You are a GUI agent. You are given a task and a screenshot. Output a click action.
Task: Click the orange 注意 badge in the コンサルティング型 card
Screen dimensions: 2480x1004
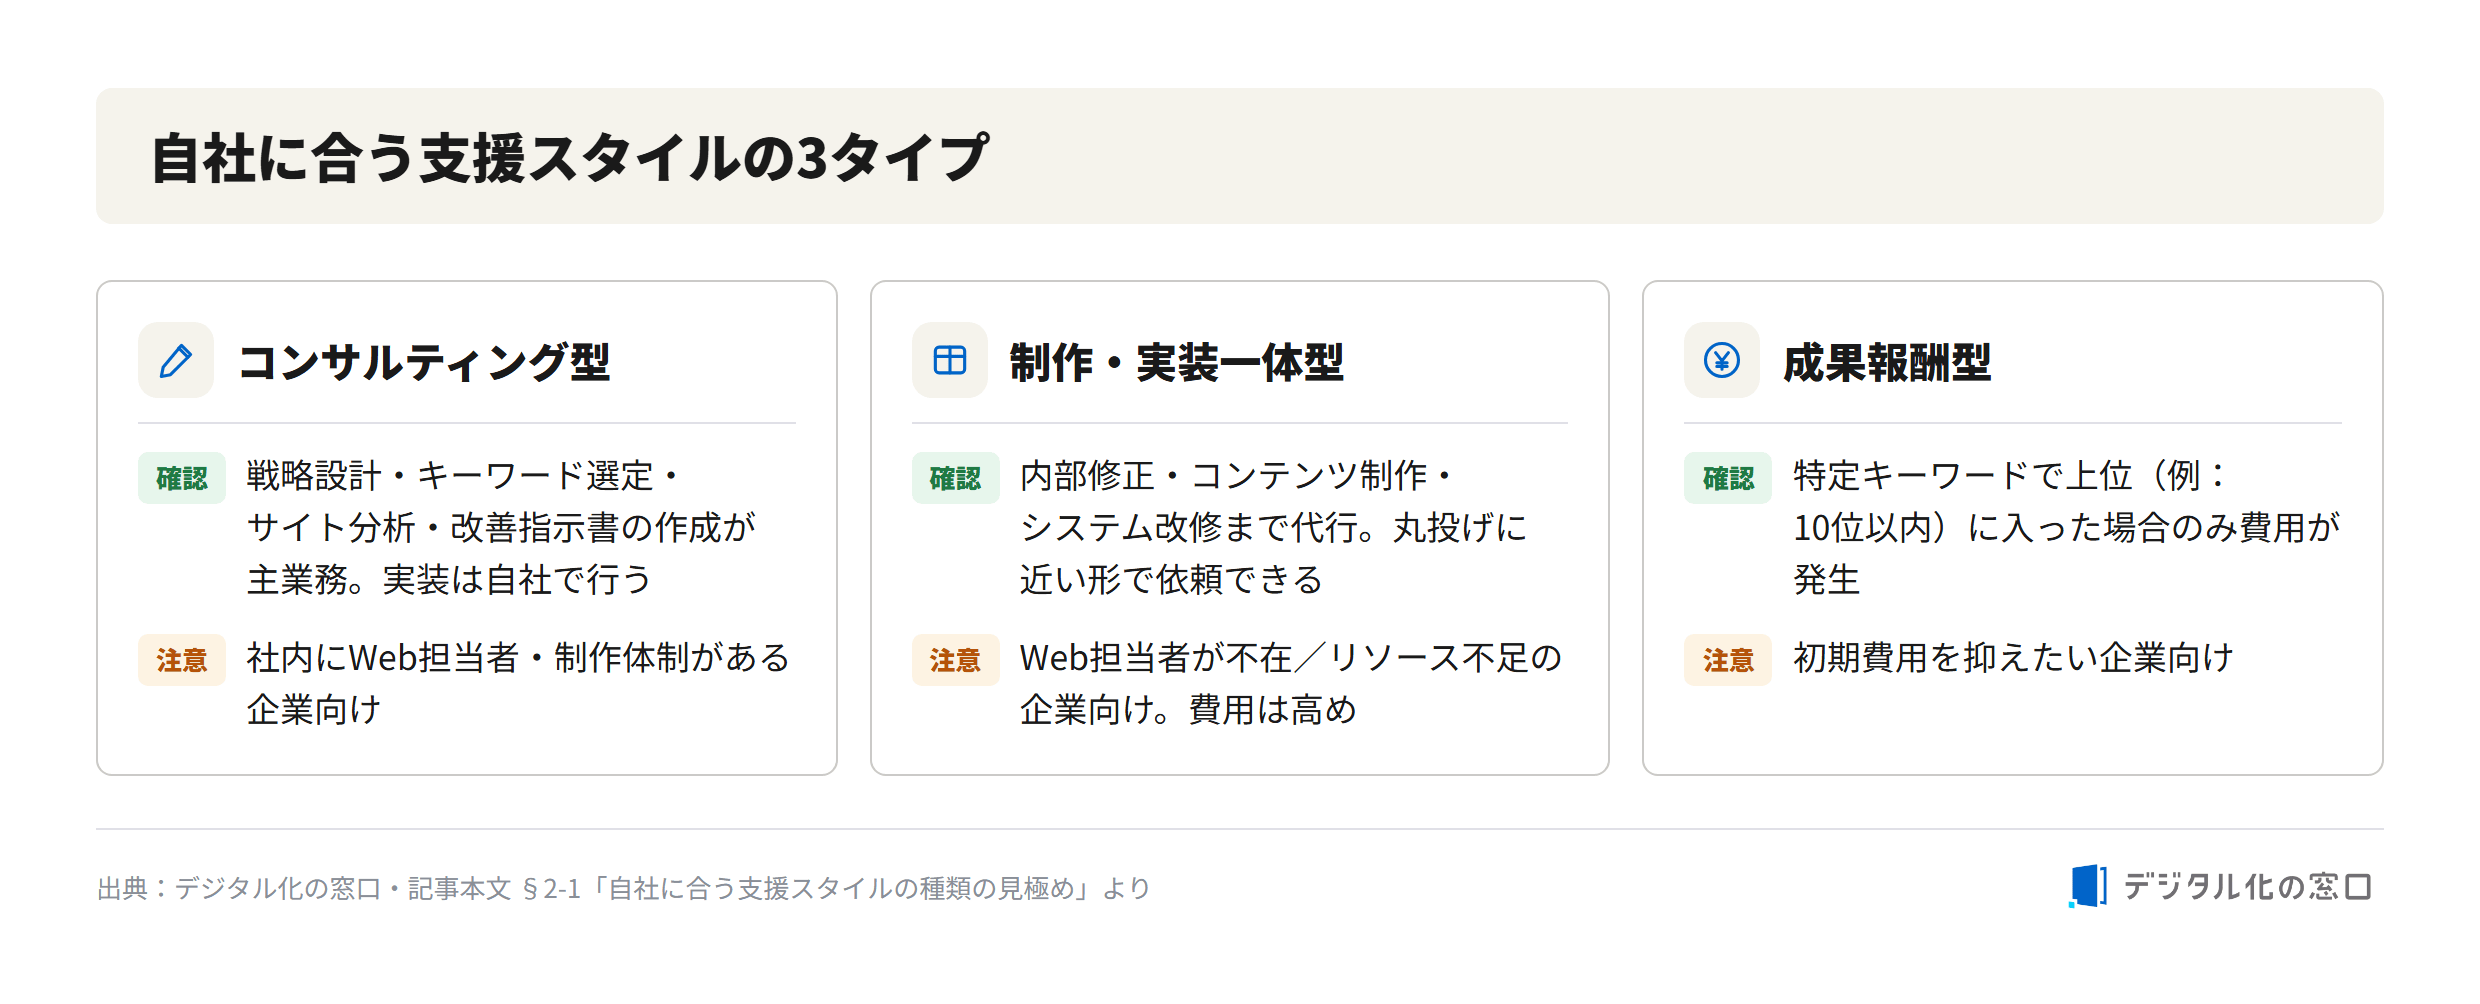(182, 660)
